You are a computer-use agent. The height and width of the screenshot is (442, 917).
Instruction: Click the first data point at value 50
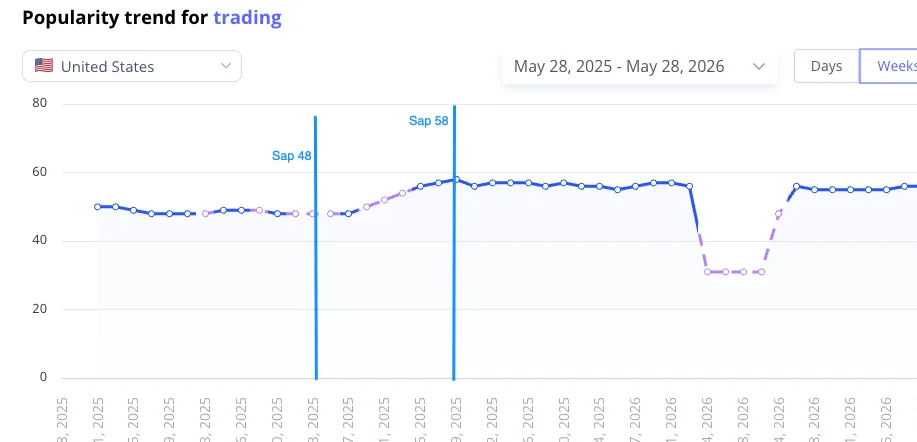(x=98, y=207)
